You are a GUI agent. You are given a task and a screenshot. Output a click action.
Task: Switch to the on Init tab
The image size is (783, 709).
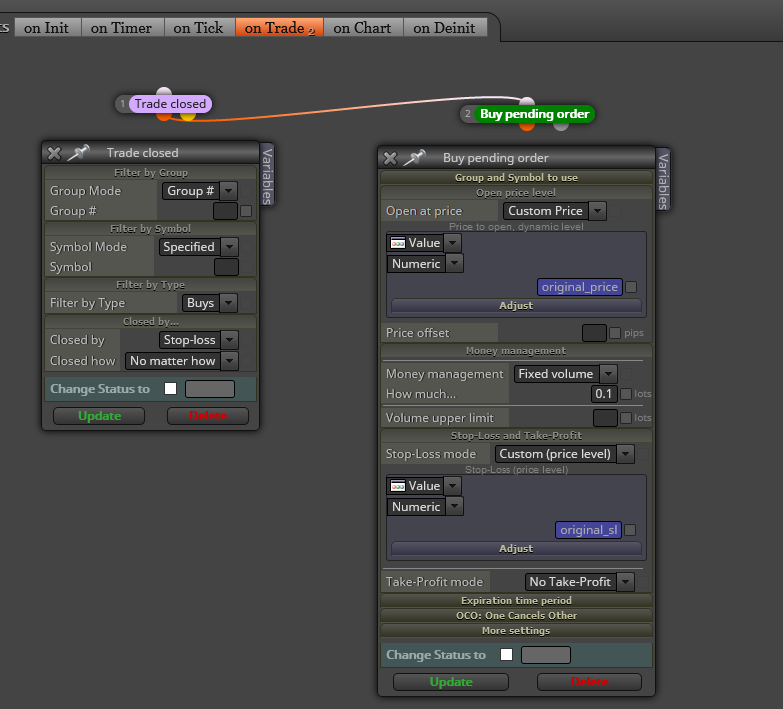[x=46, y=28]
